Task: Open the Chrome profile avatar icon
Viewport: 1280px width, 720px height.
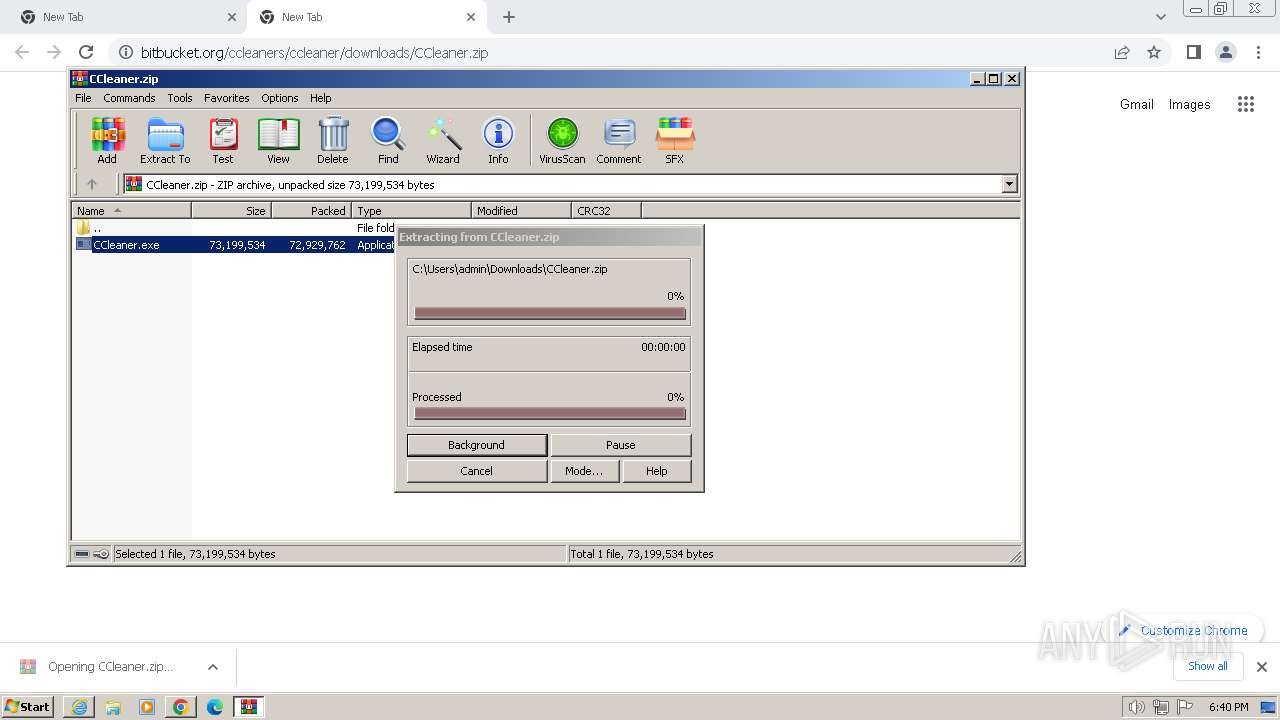Action: 1225,52
